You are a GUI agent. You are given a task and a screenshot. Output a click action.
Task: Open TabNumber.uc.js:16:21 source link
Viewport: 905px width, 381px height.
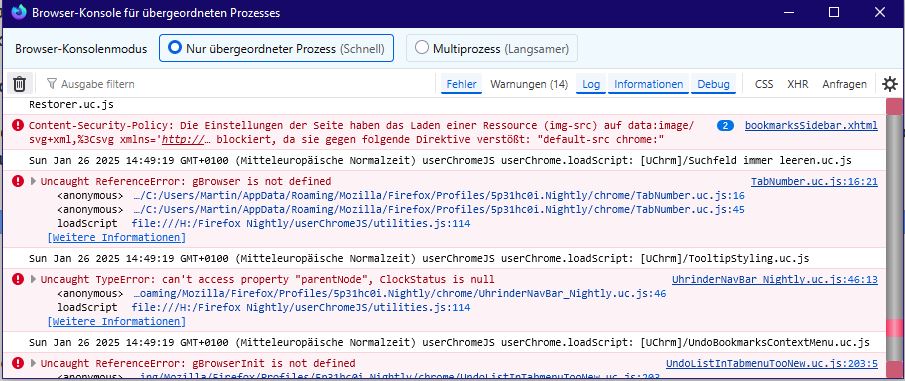814,182
